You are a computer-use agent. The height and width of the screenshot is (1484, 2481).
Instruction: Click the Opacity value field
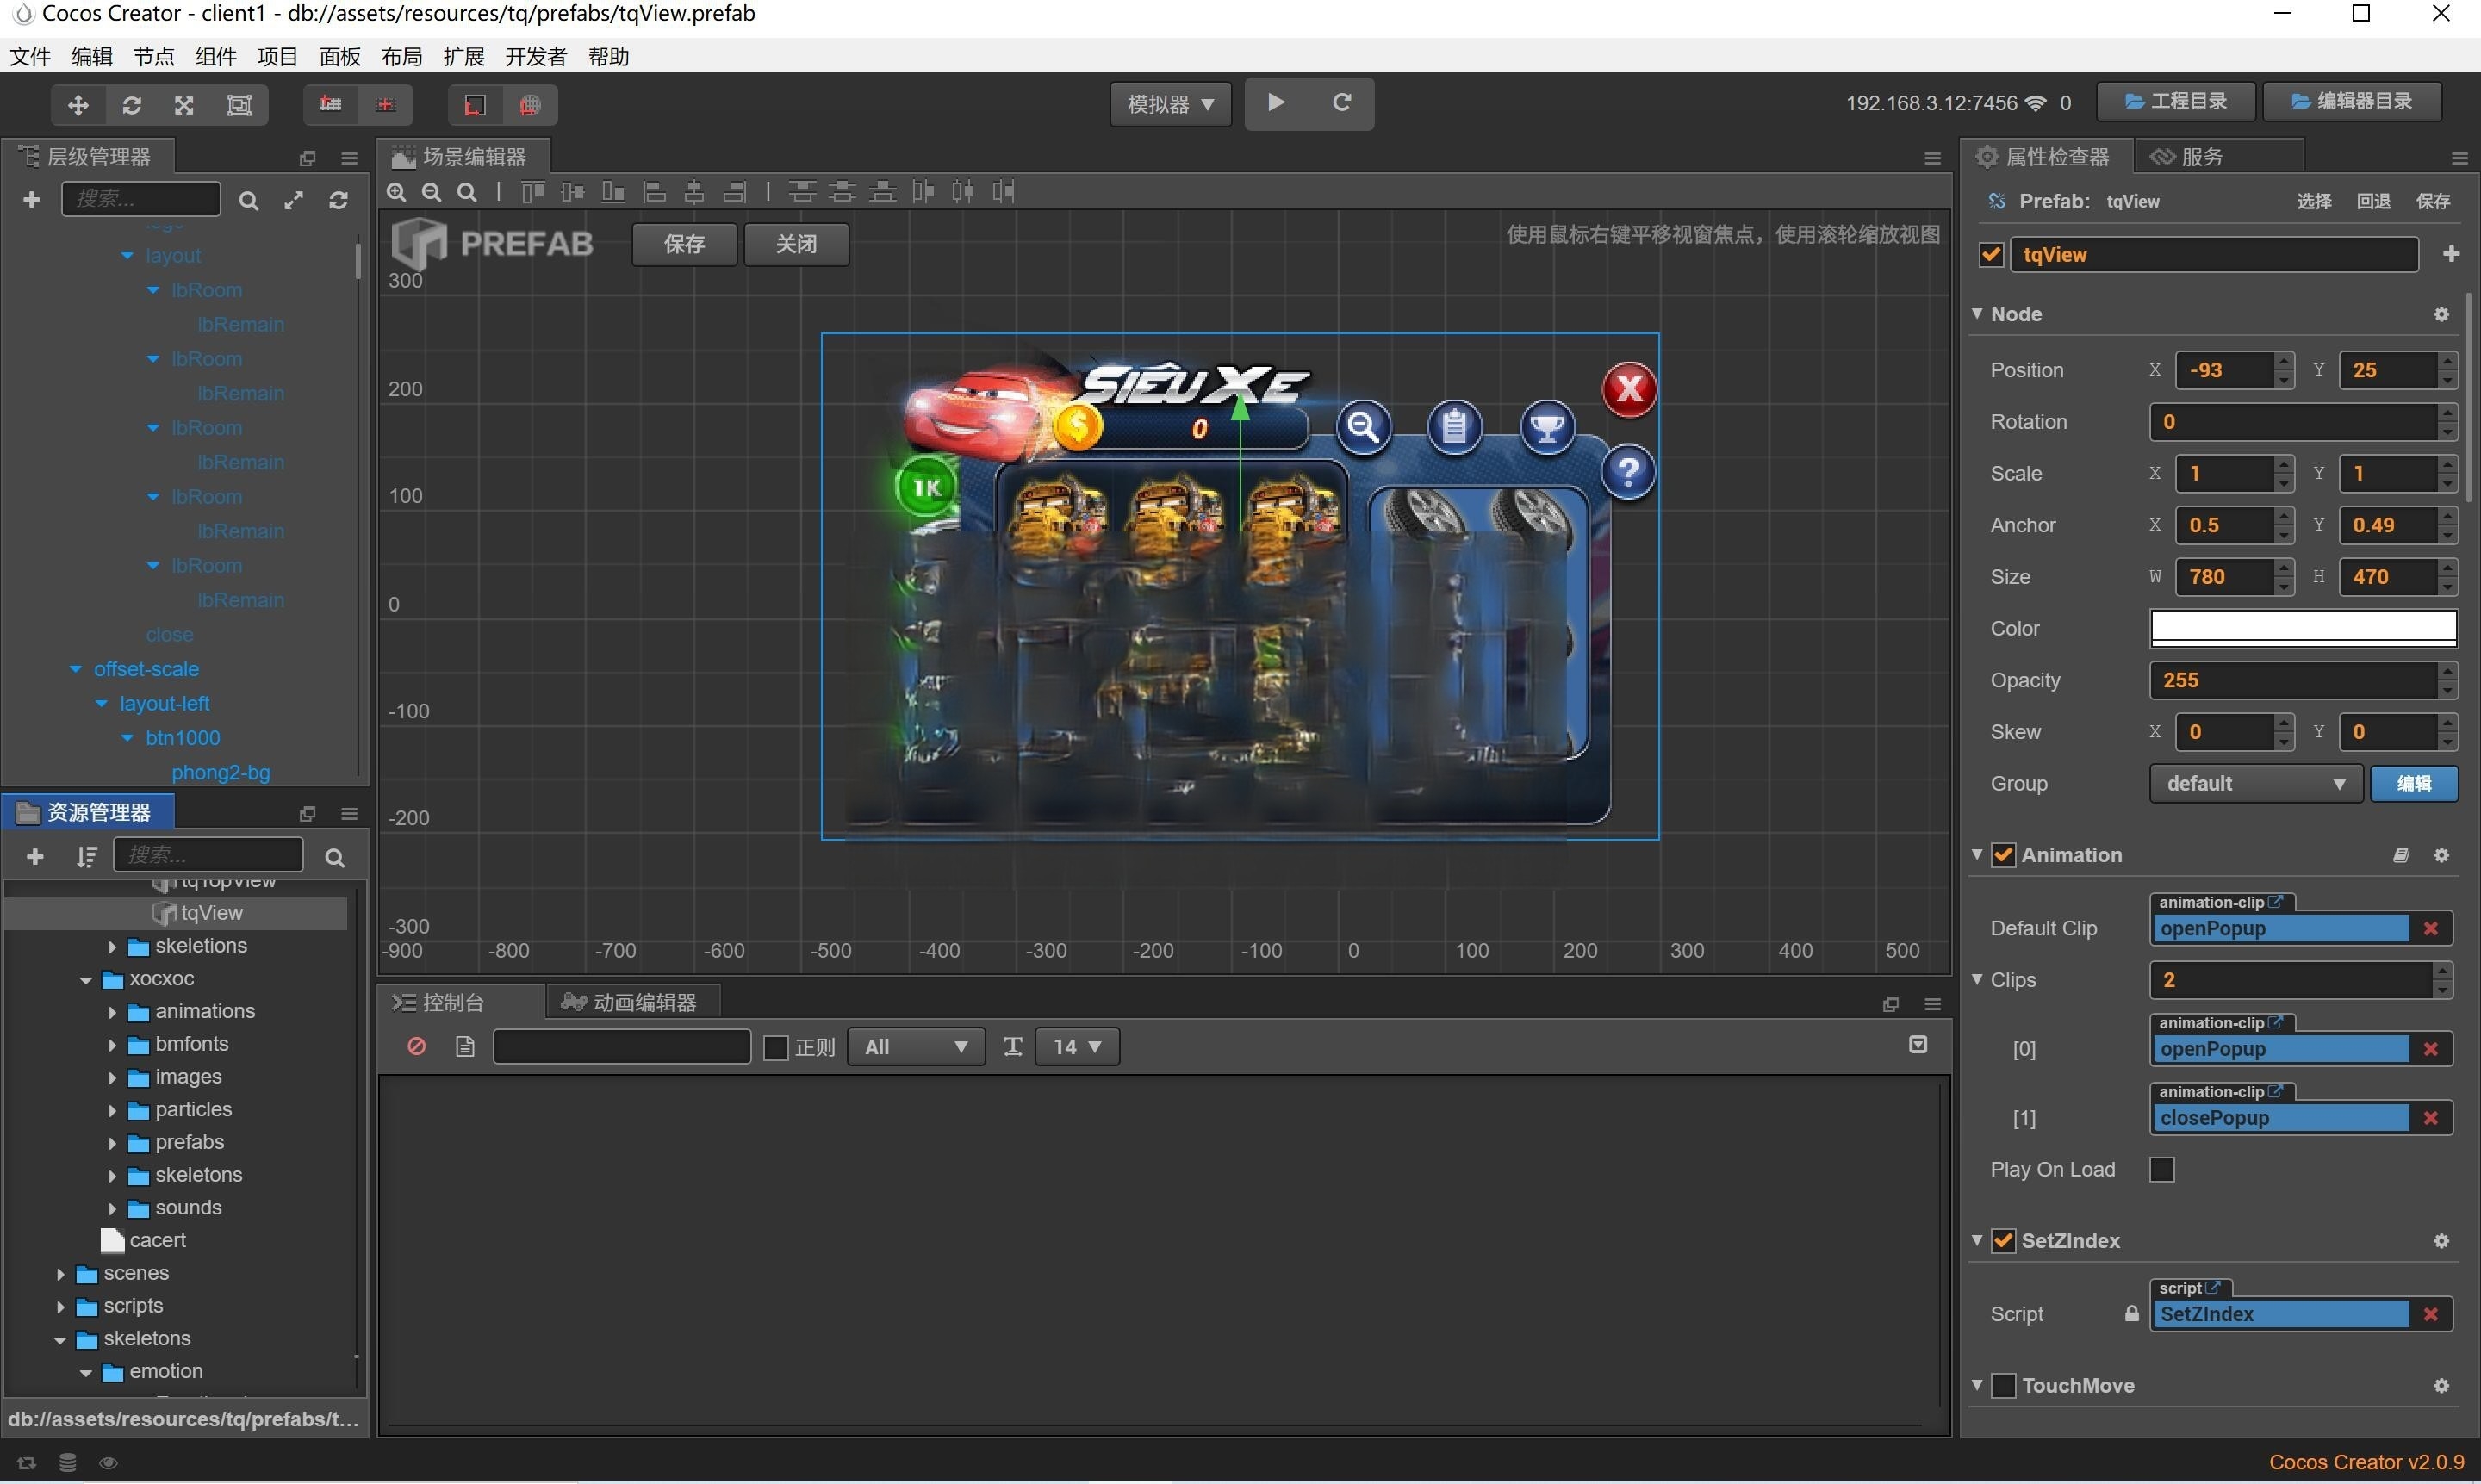2293,680
